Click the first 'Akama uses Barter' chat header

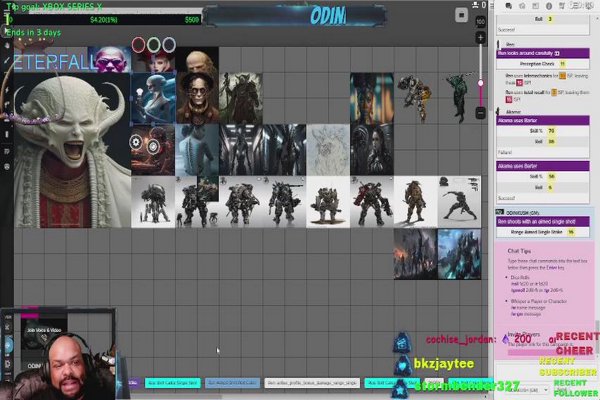coord(543,121)
